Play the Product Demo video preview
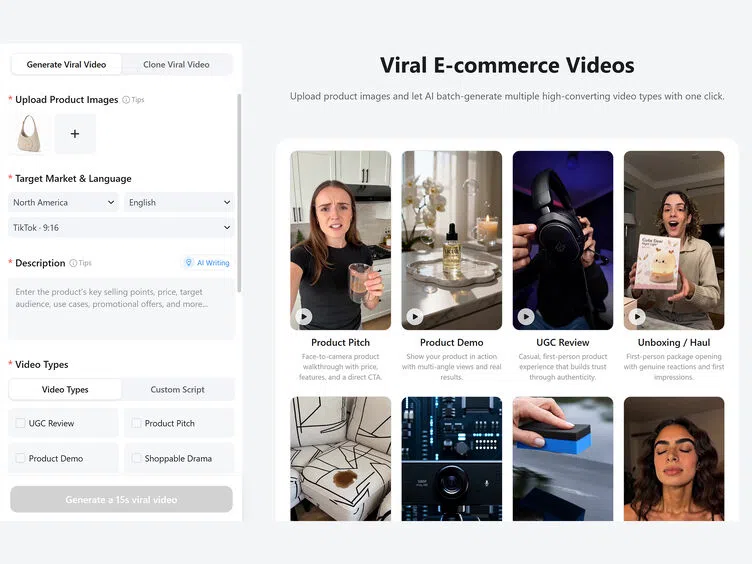The width and height of the screenshot is (752, 564). [x=415, y=317]
